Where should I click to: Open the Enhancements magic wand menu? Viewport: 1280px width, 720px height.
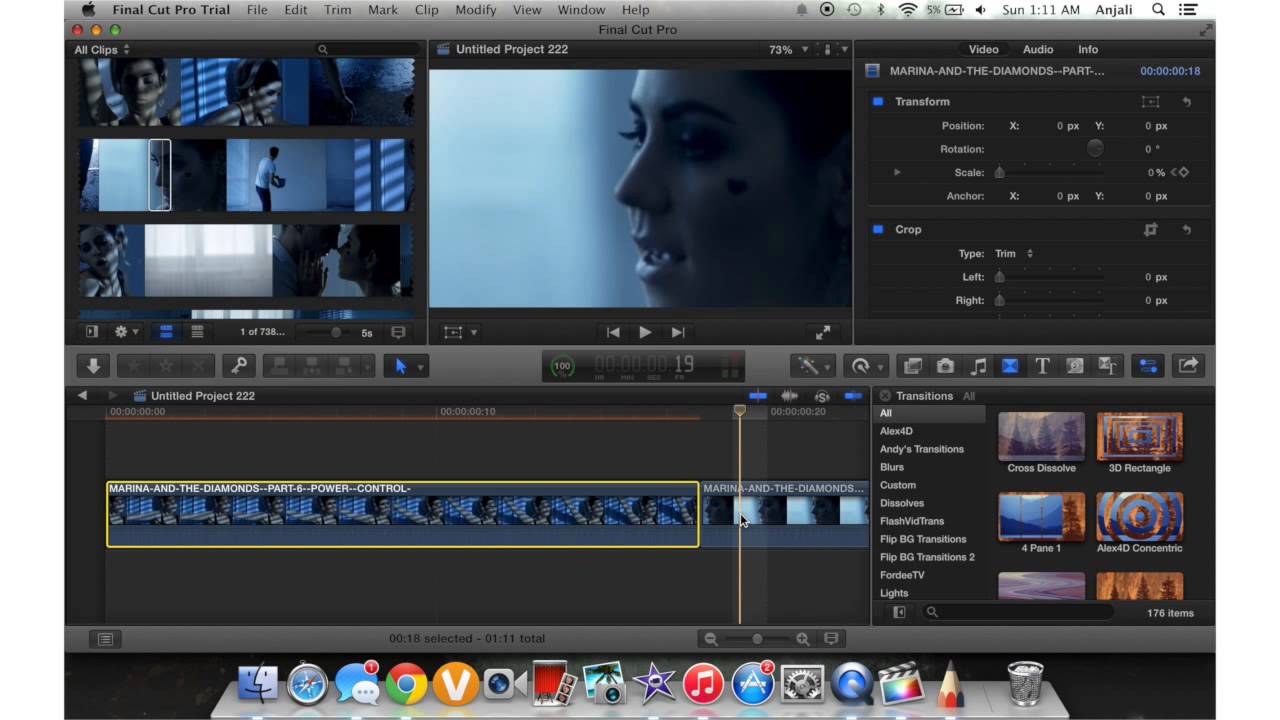(811, 366)
